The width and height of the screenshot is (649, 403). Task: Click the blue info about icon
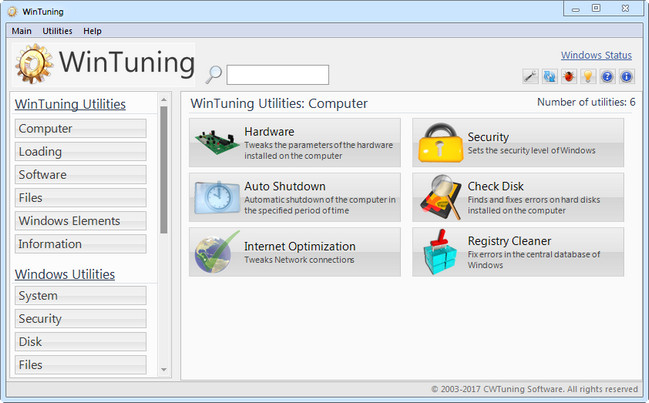click(x=627, y=77)
